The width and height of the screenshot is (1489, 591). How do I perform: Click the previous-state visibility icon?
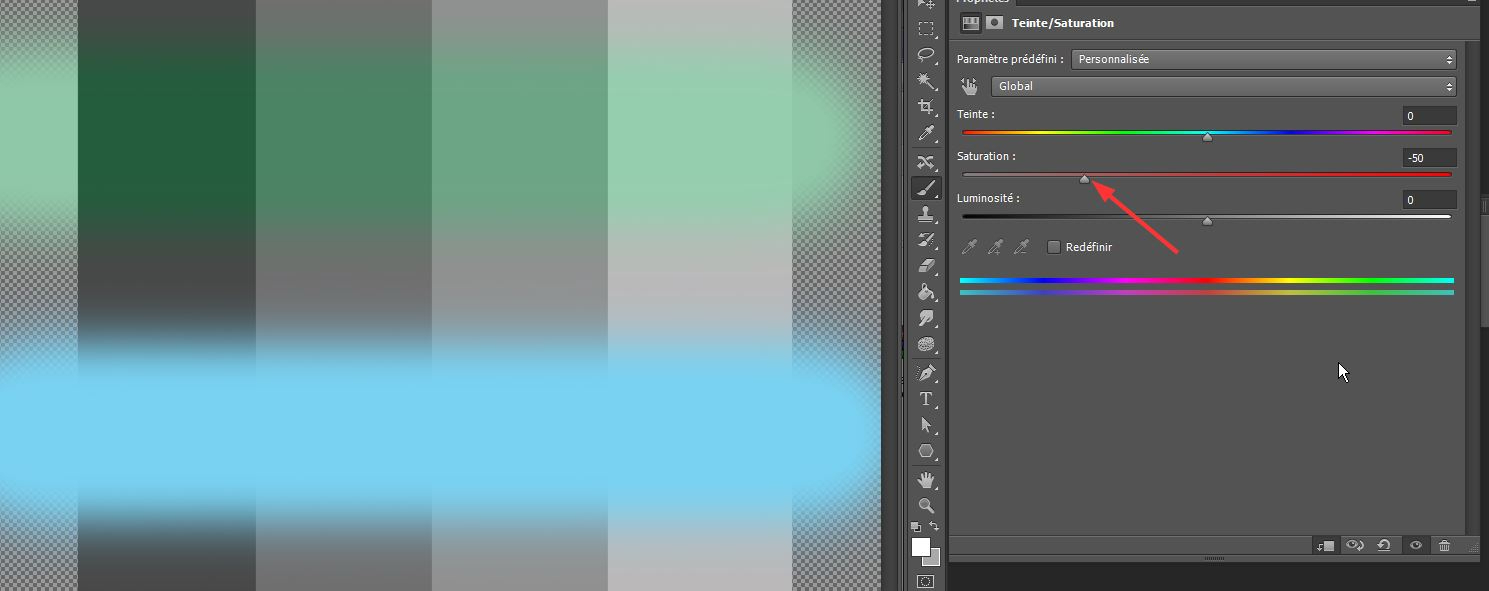tap(1355, 545)
